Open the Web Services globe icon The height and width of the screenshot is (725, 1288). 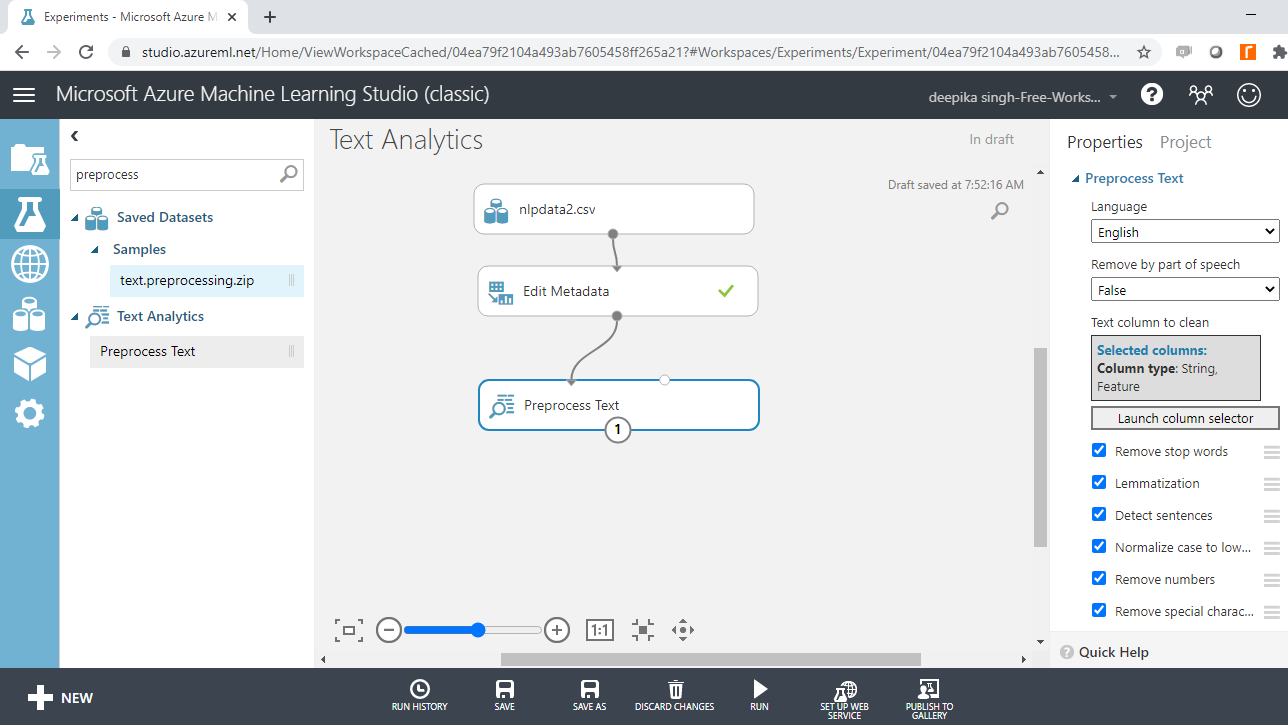point(29,265)
